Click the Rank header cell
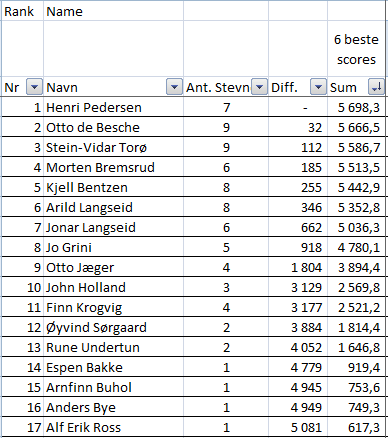The height and width of the screenshot is (438, 388). pyautogui.click(x=22, y=11)
